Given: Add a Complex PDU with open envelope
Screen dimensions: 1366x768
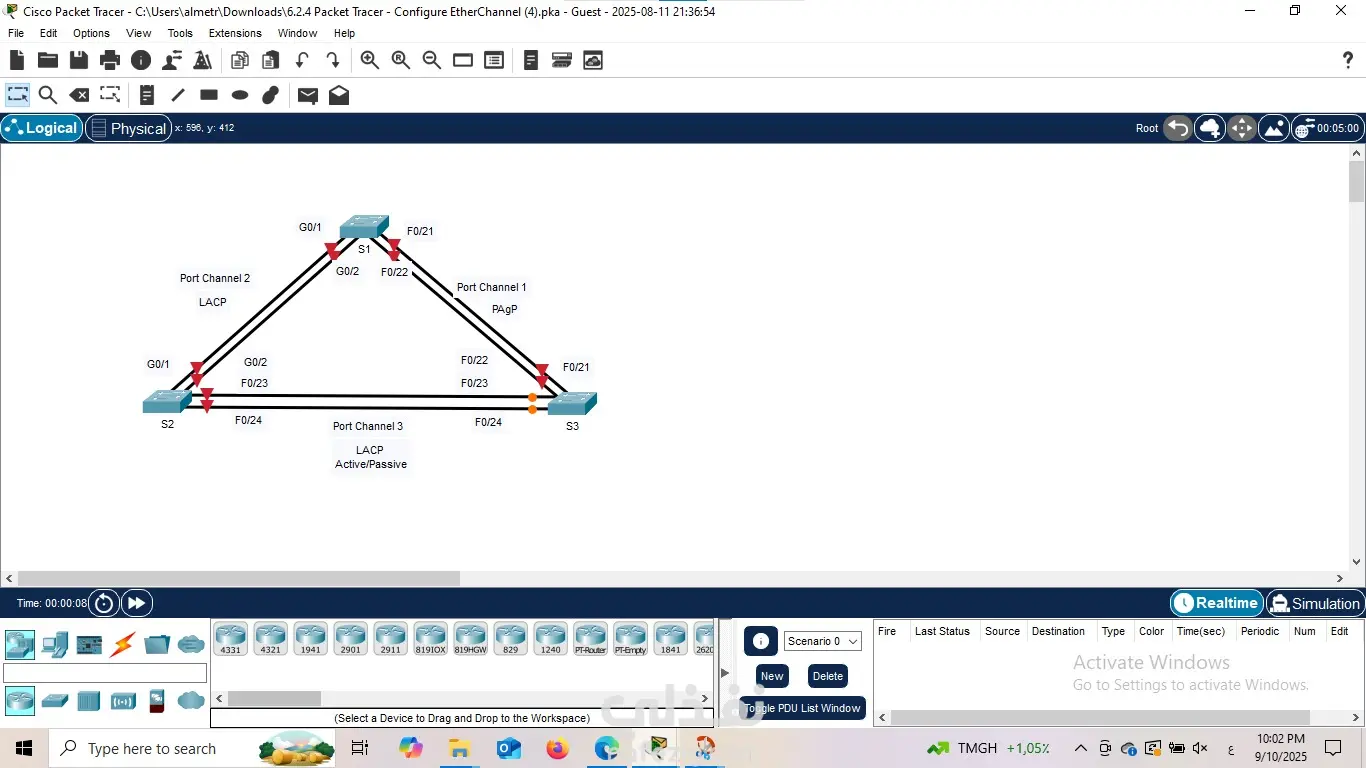Looking at the screenshot, I should click(339, 95).
